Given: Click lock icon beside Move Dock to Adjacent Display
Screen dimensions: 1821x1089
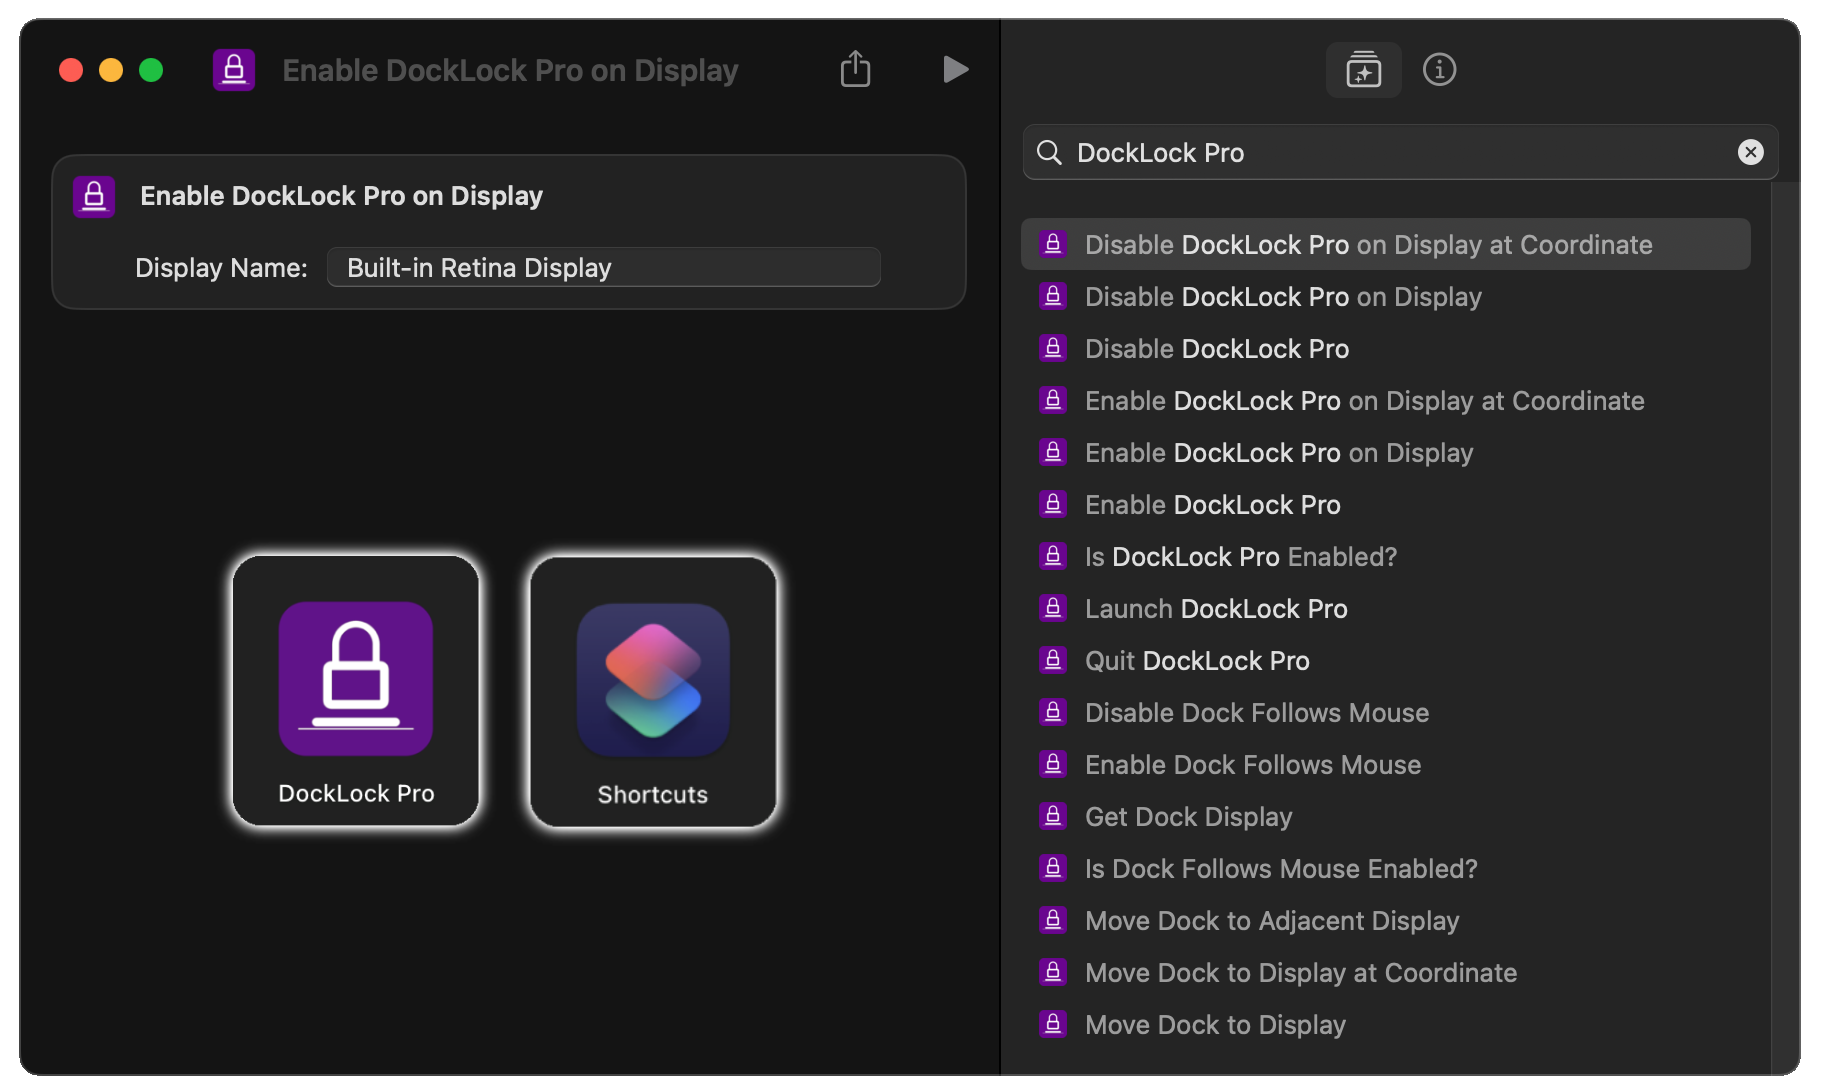Looking at the screenshot, I should point(1053,919).
